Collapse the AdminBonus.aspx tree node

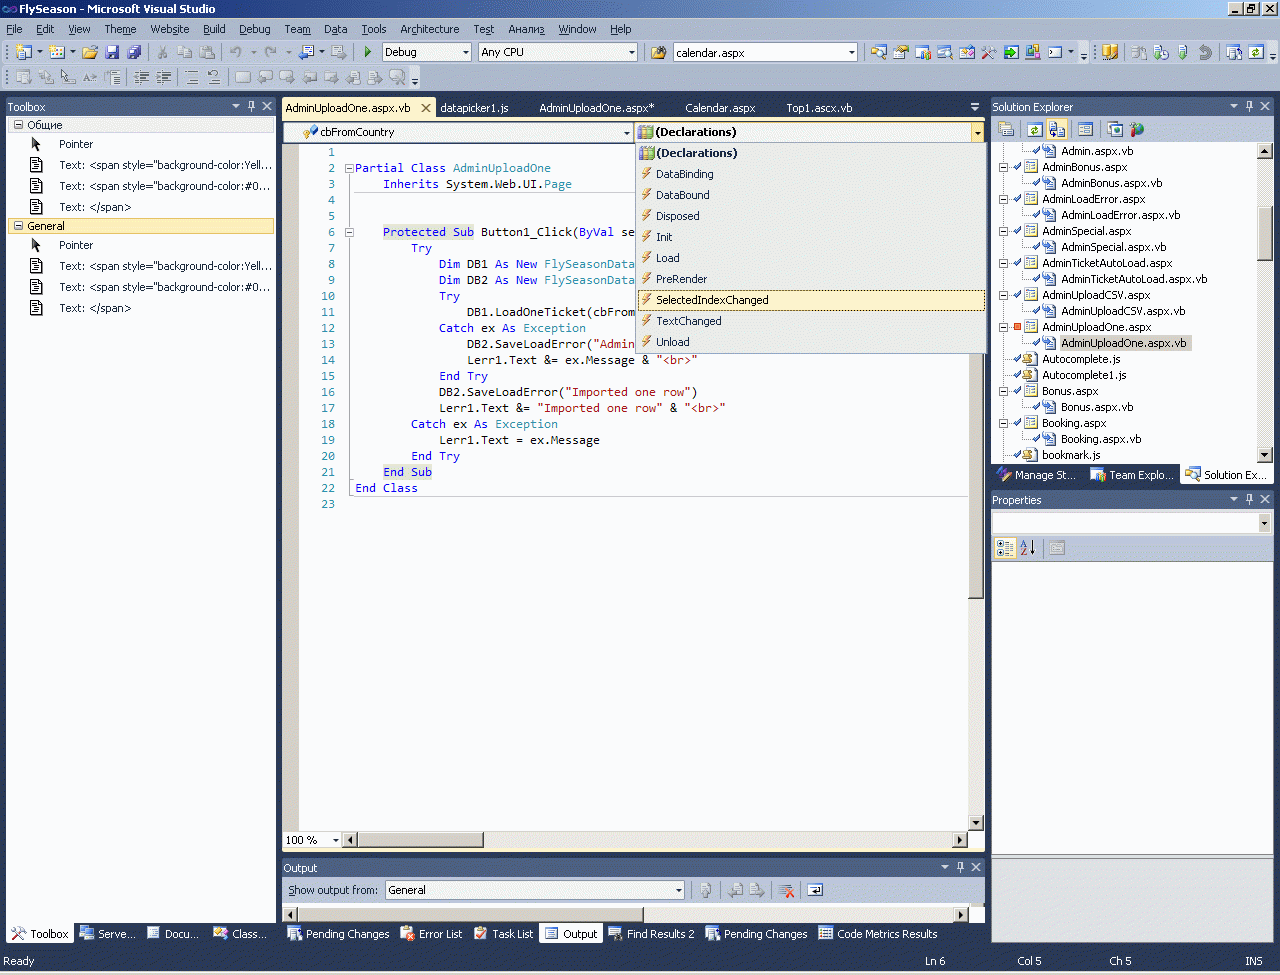[1003, 168]
